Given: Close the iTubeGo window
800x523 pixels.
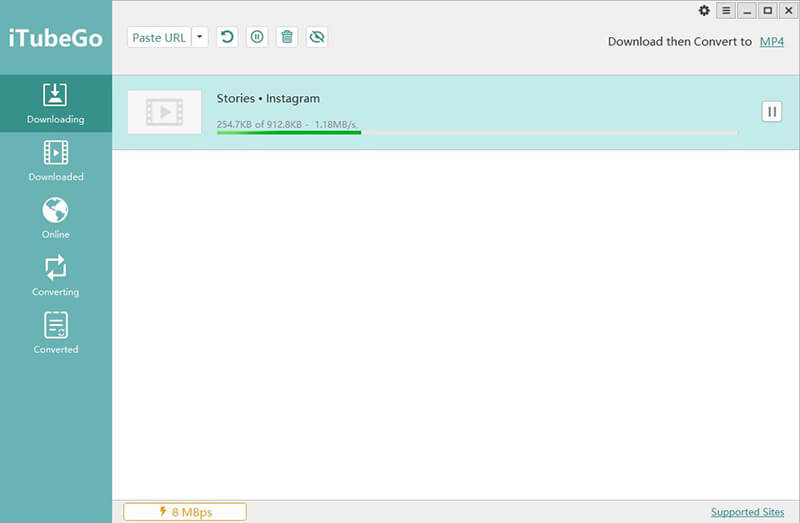Looking at the screenshot, I should pos(788,11).
